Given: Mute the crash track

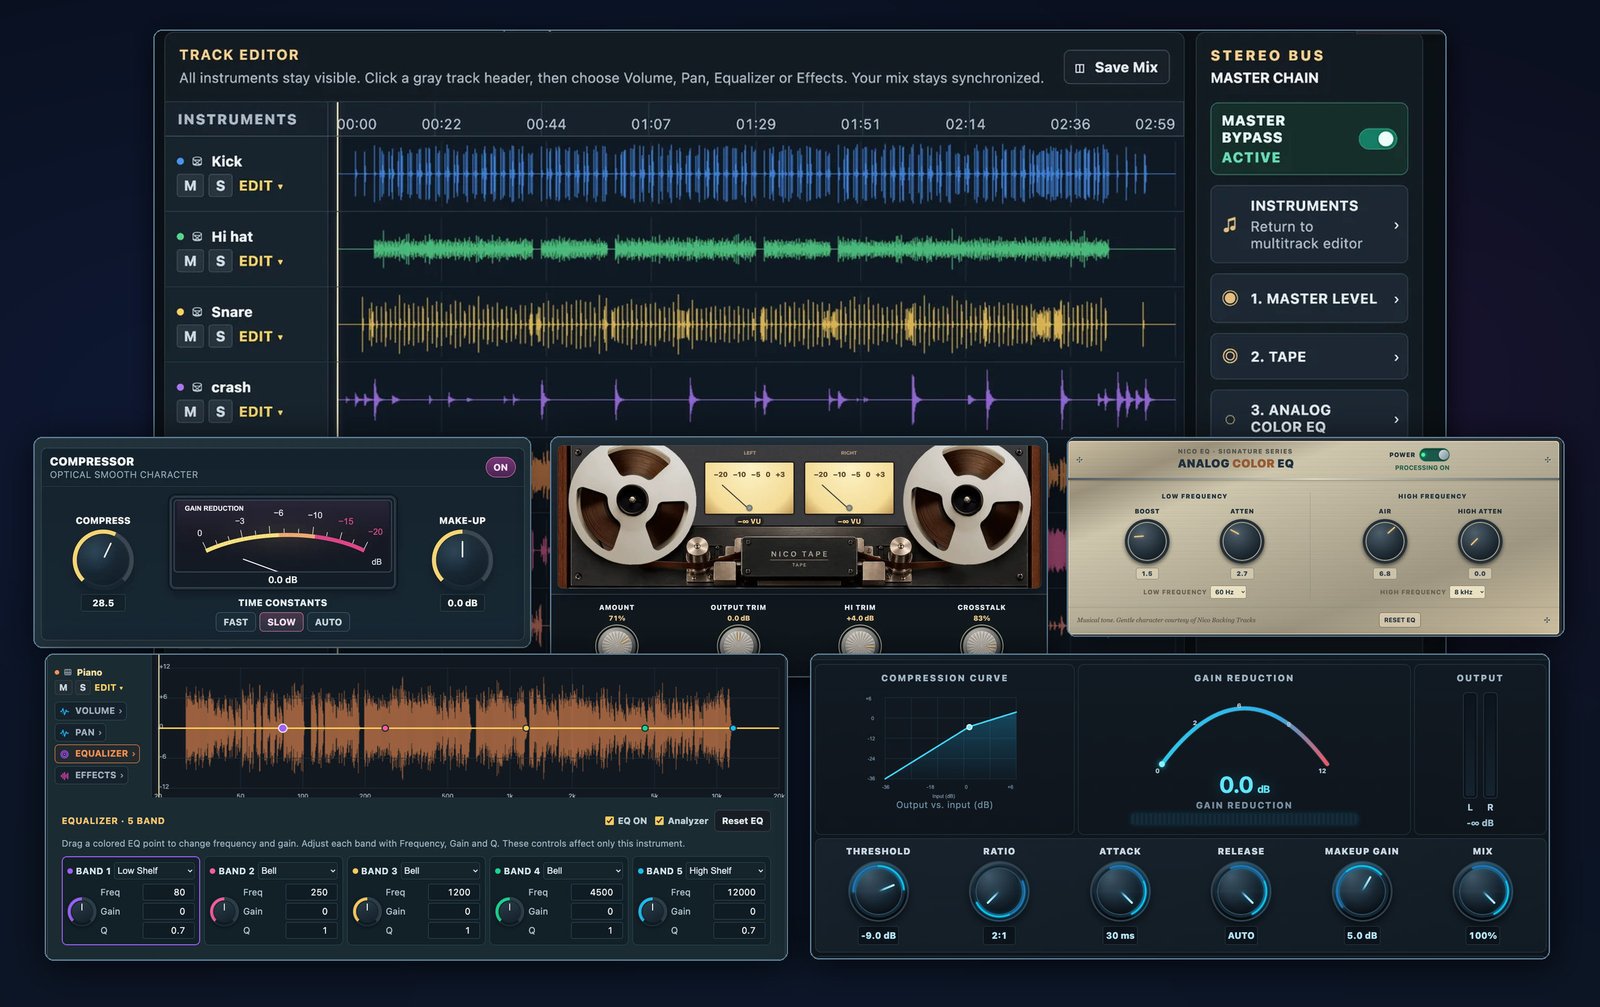Looking at the screenshot, I should coord(190,412).
